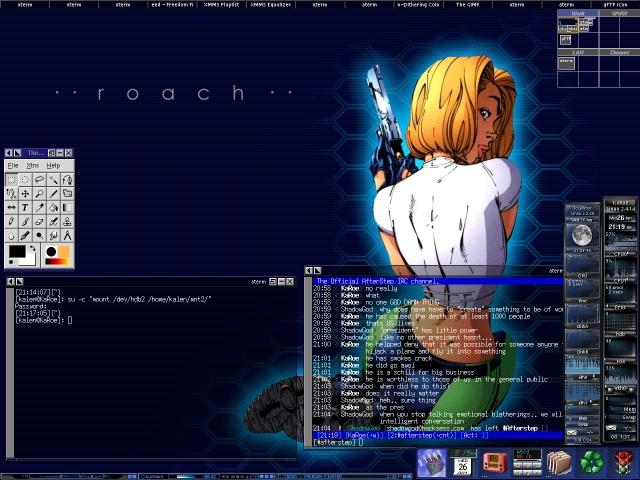640x480 pixels.
Task: Click the 21:19 clock in monitor applet
Action: 620,226
